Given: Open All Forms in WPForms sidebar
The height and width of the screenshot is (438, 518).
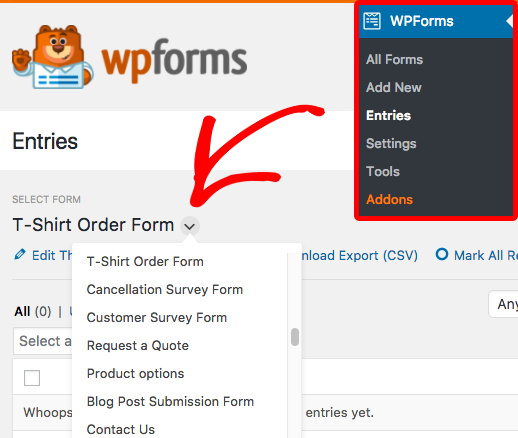Looking at the screenshot, I should 394,60.
